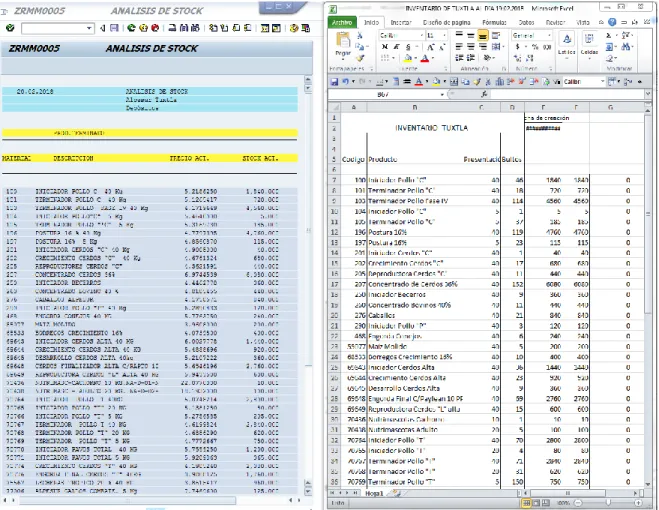This screenshot has width=659, height=510.
Task: Click Excel zoom out minus button
Action: (579, 503)
